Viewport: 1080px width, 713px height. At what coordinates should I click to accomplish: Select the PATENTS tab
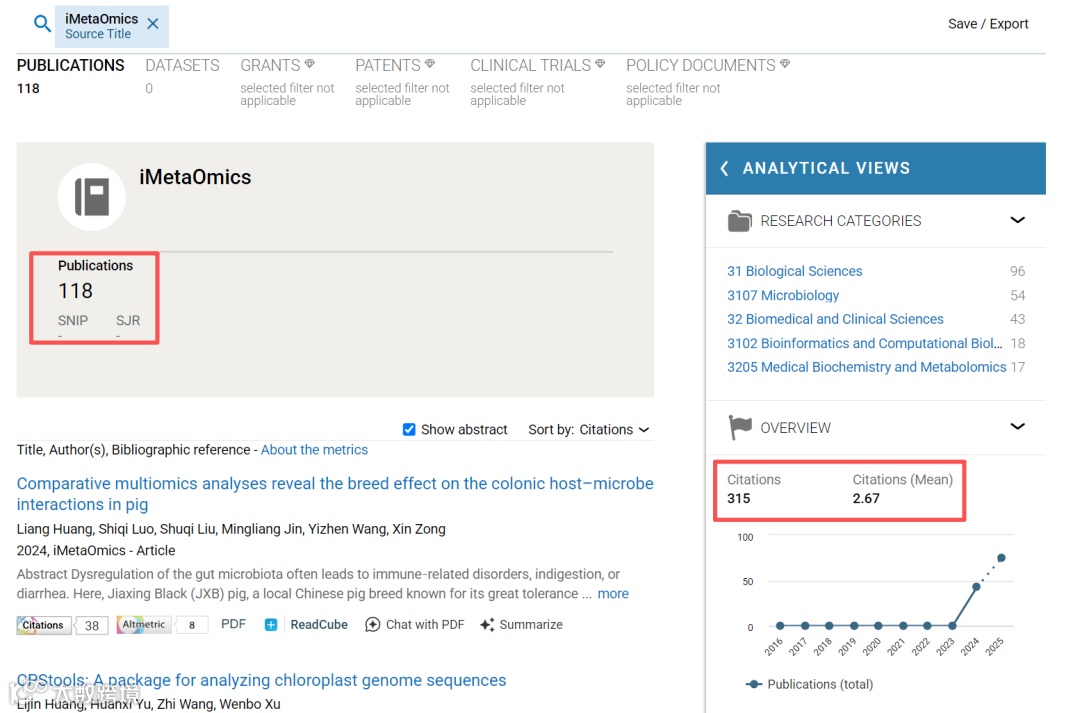[x=388, y=65]
